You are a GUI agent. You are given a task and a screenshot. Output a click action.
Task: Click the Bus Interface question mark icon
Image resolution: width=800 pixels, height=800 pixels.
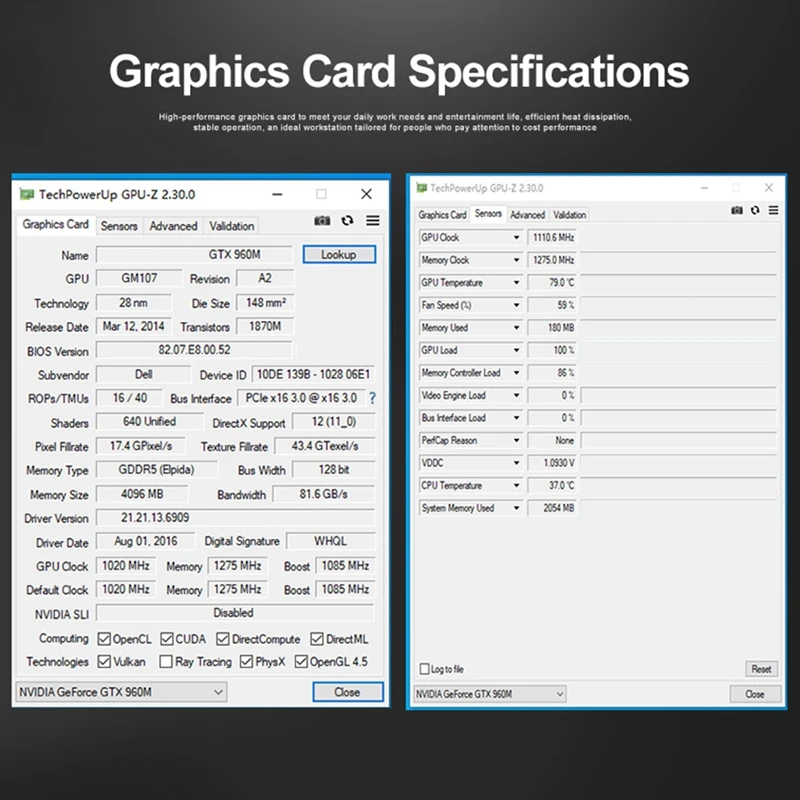372,398
